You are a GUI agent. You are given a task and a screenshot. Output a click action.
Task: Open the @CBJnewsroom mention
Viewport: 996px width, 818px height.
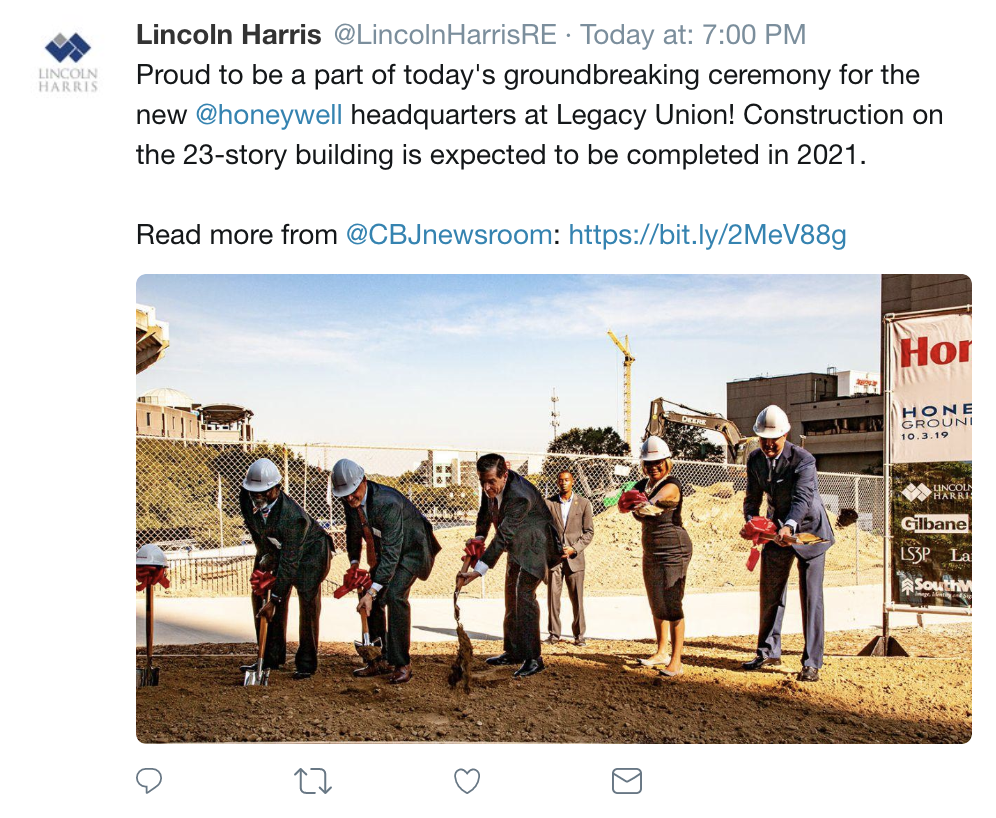click(449, 235)
